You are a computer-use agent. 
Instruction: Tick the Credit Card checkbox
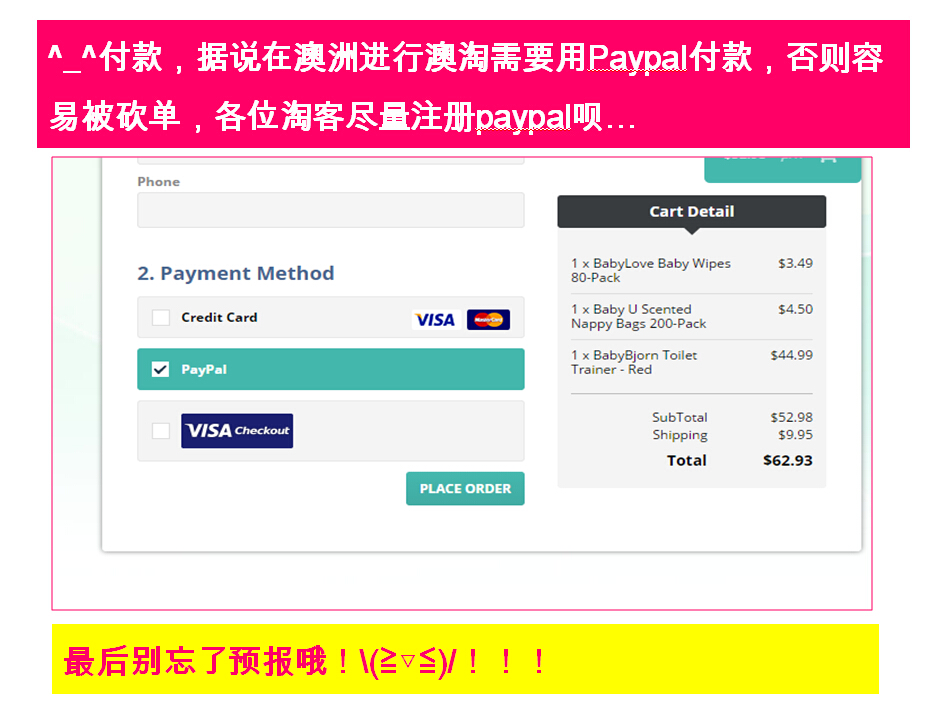coord(160,317)
